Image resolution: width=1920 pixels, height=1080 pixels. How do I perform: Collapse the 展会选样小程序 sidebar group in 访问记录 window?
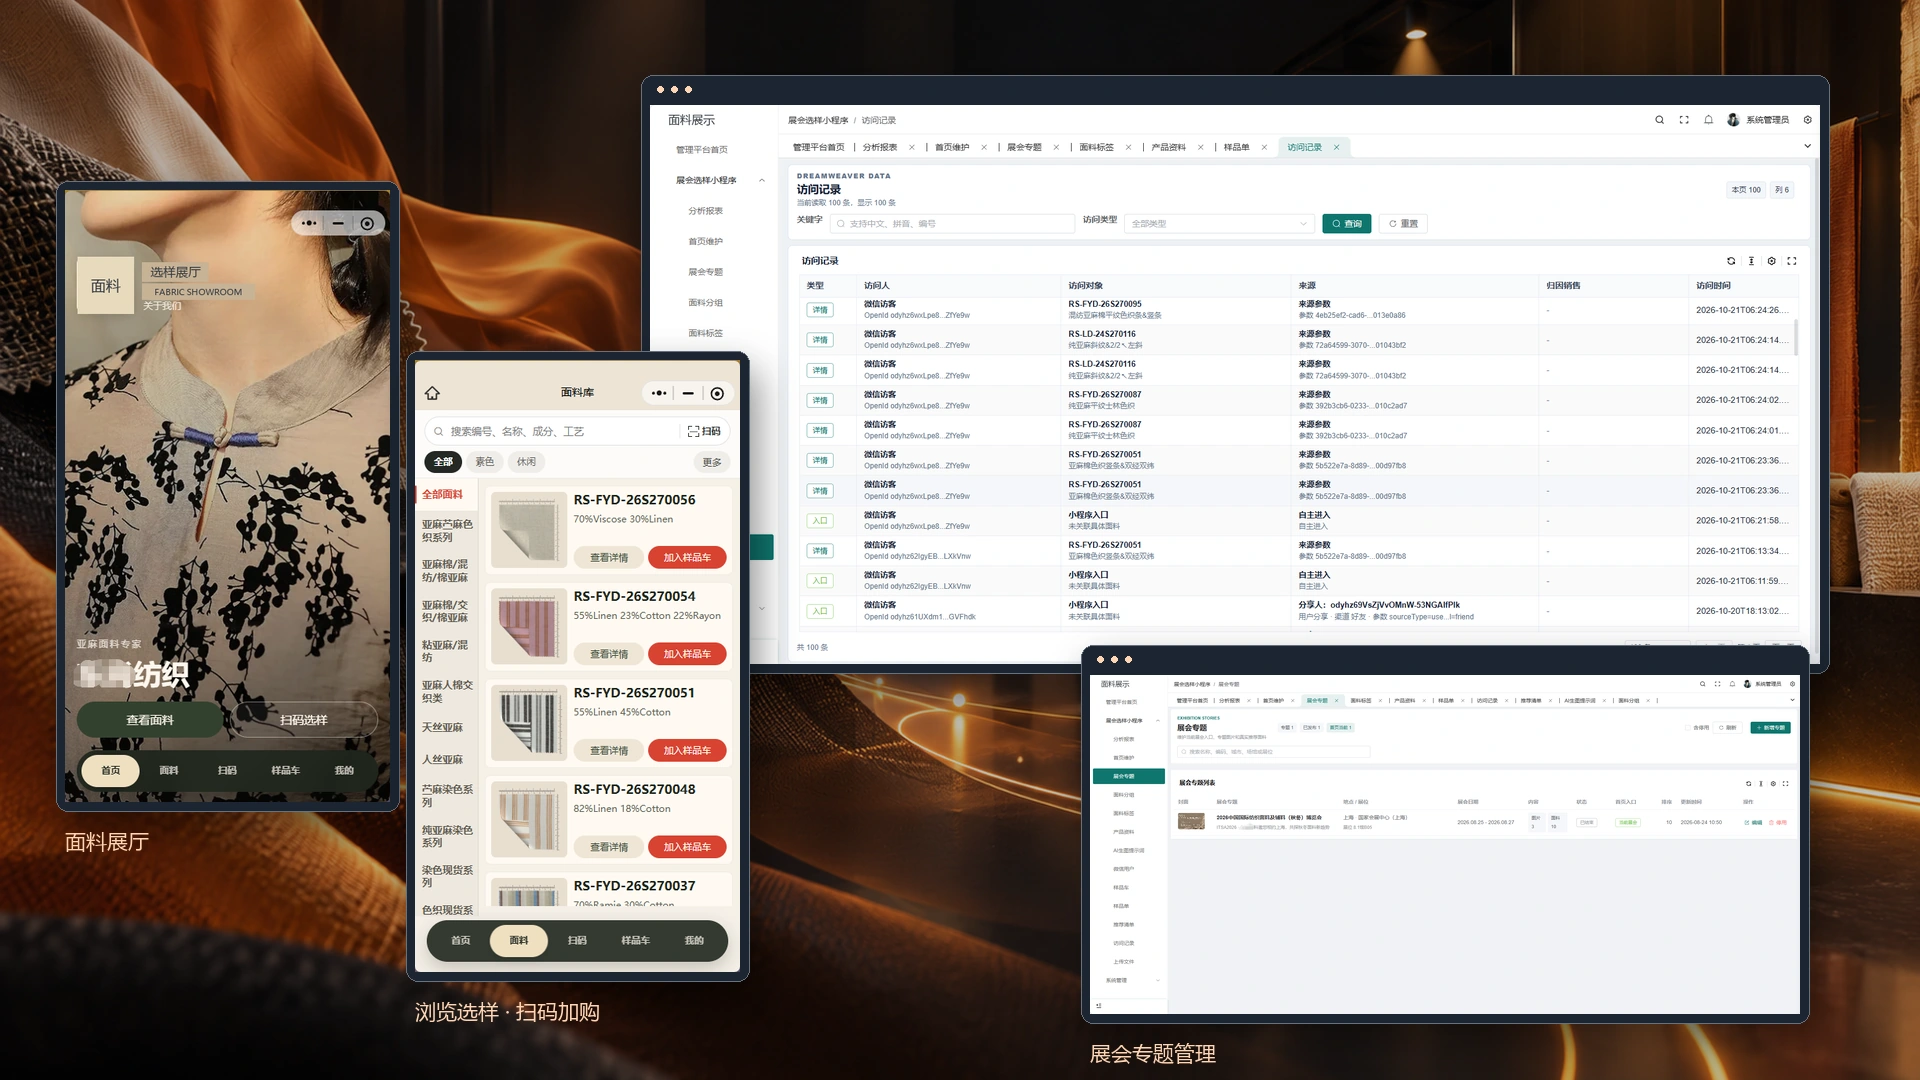pos(762,181)
